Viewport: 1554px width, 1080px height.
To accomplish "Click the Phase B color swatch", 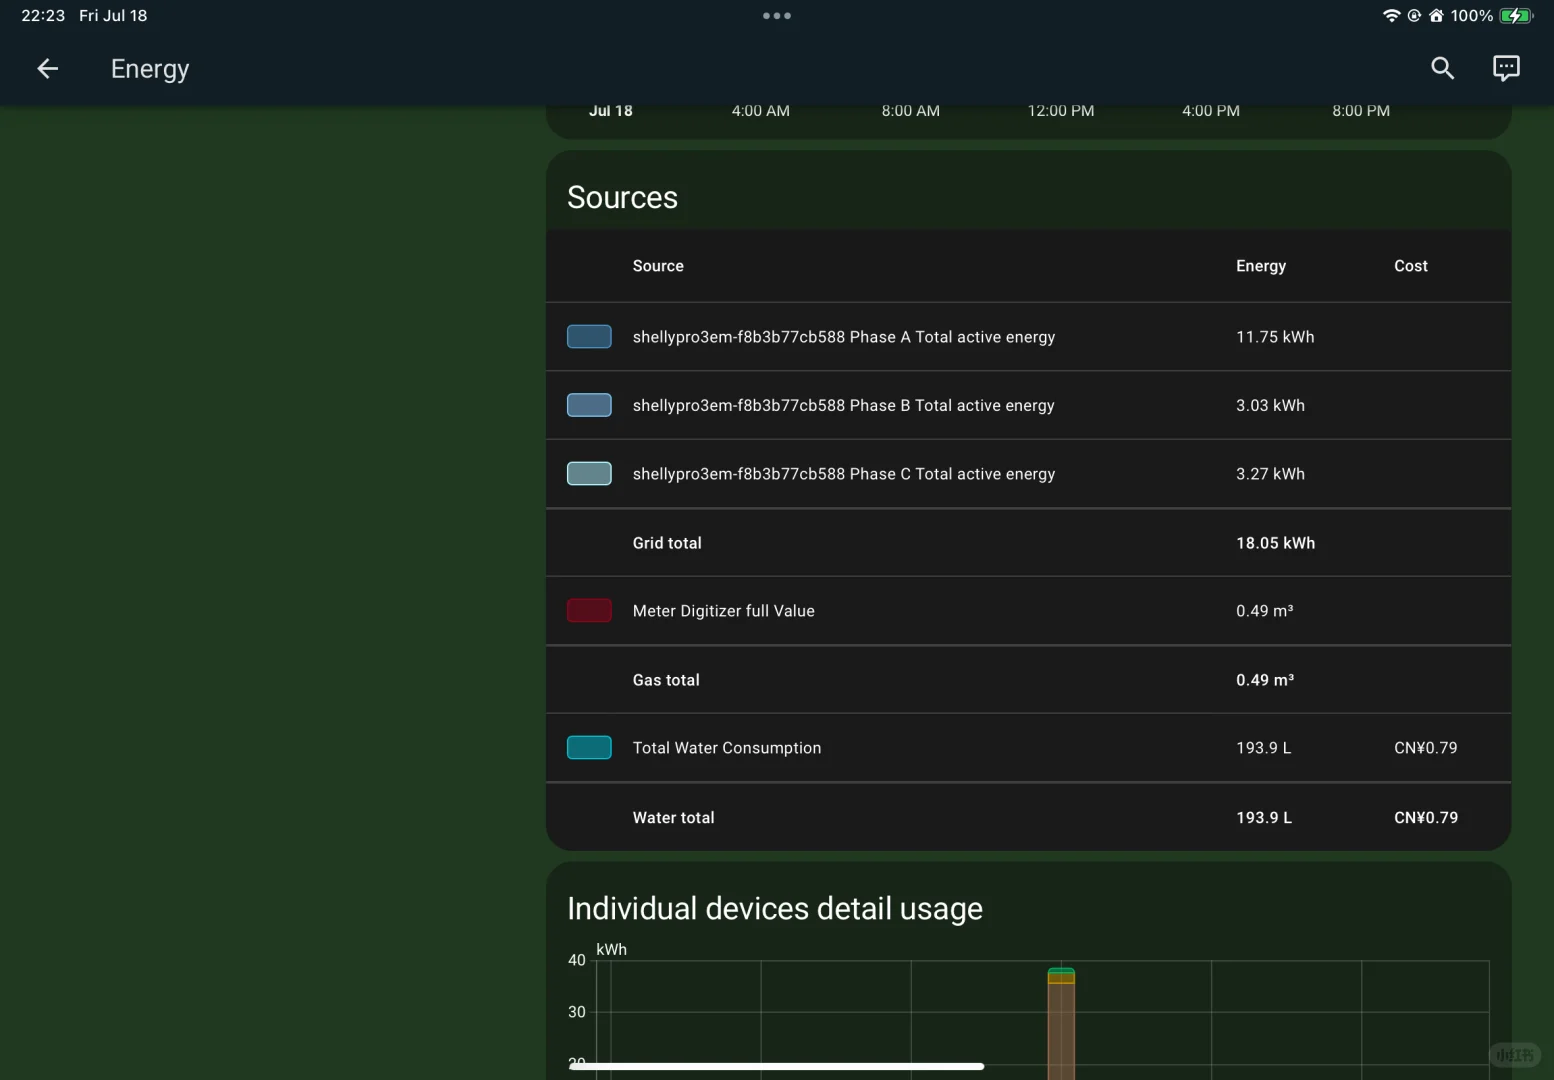I will pos(589,405).
